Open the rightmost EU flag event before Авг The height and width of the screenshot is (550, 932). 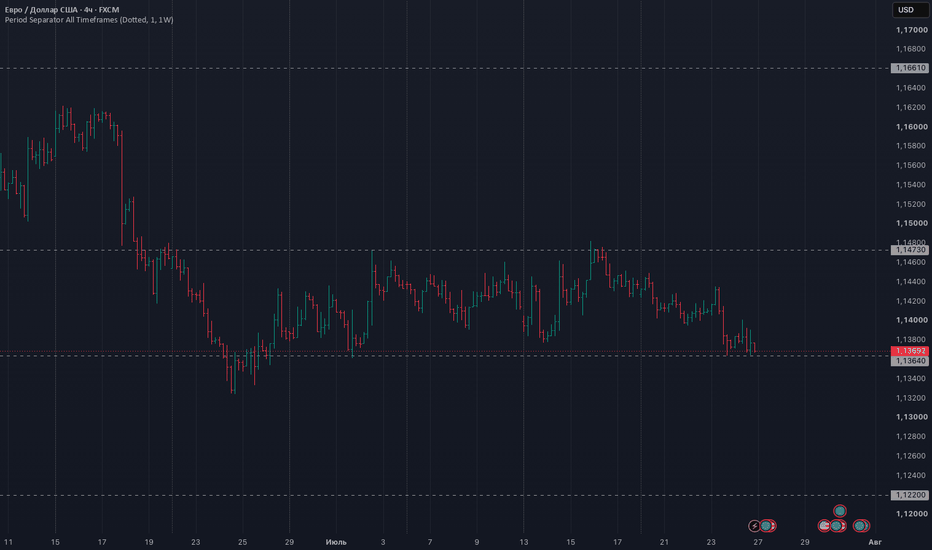point(860,526)
